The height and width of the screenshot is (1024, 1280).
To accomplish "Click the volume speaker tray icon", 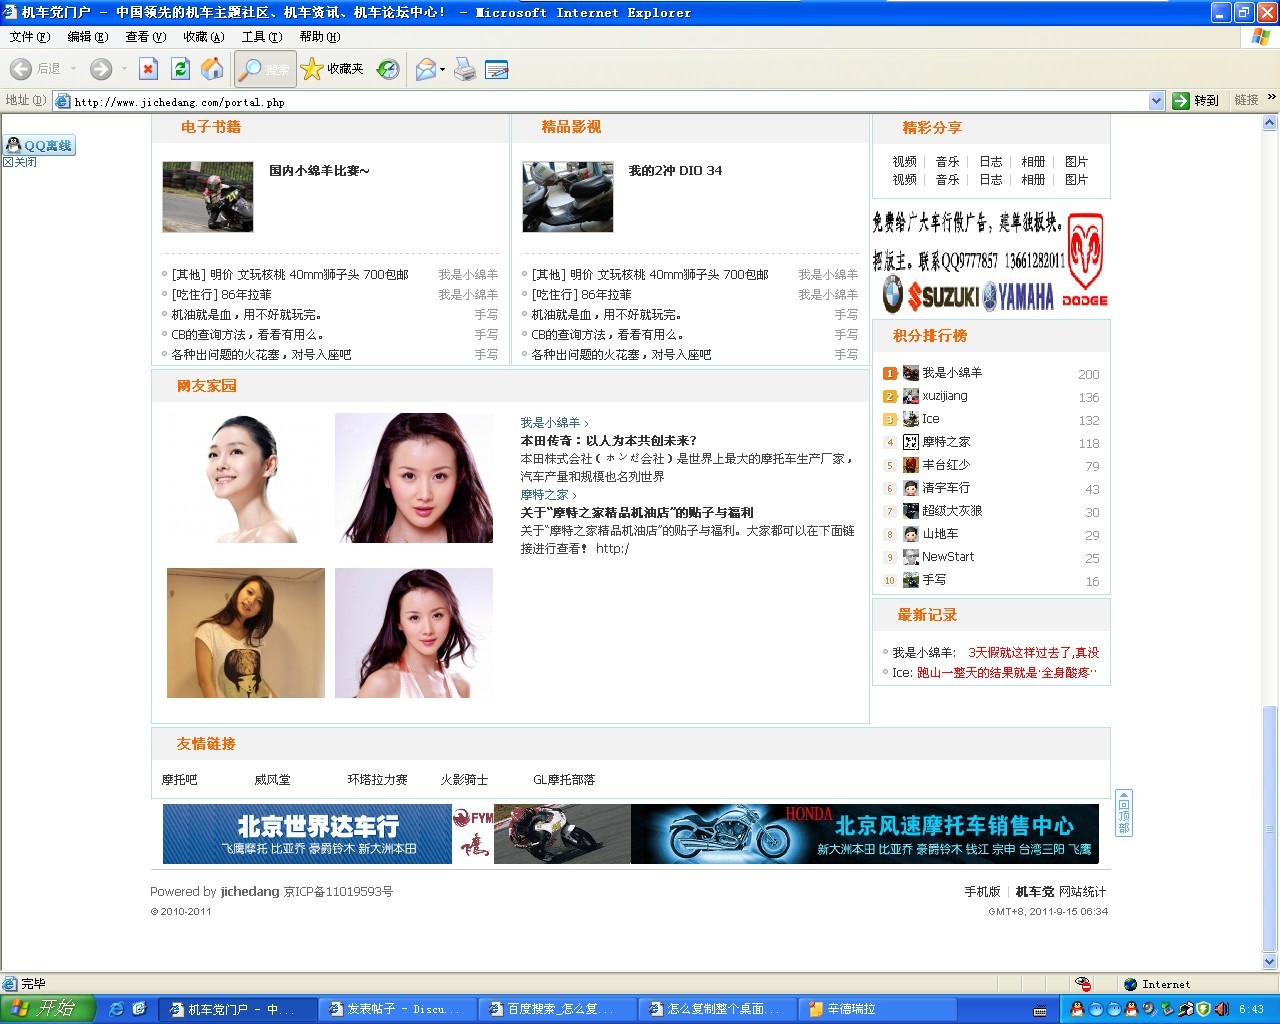I will point(1221,1010).
